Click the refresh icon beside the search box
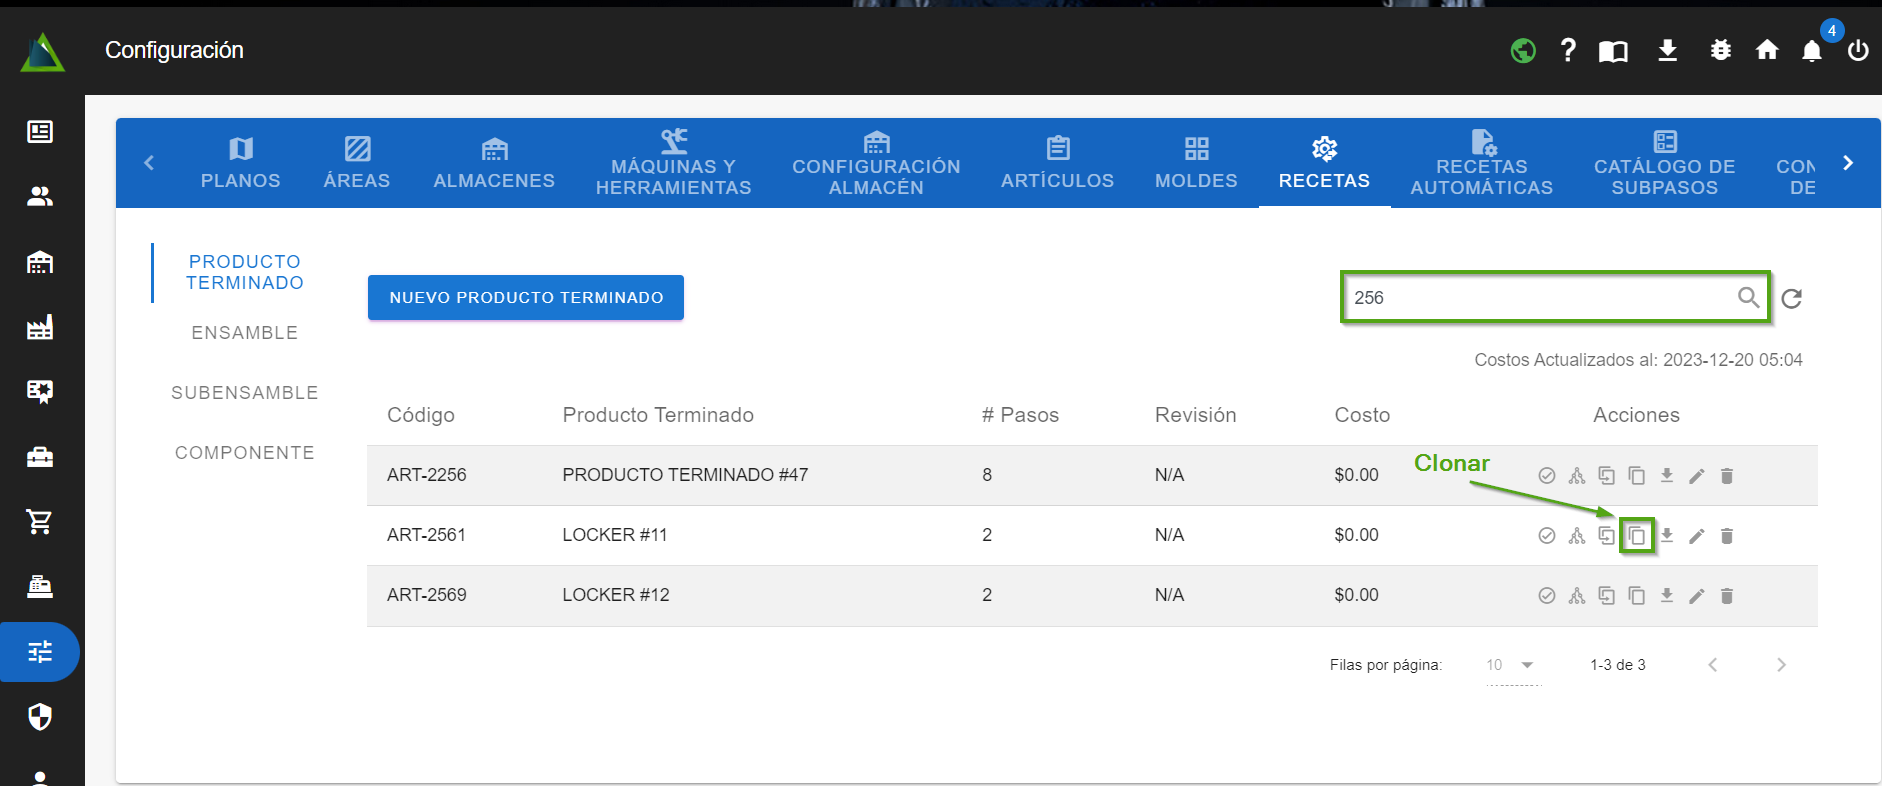Image resolution: width=1882 pixels, height=786 pixels. pyautogui.click(x=1791, y=298)
